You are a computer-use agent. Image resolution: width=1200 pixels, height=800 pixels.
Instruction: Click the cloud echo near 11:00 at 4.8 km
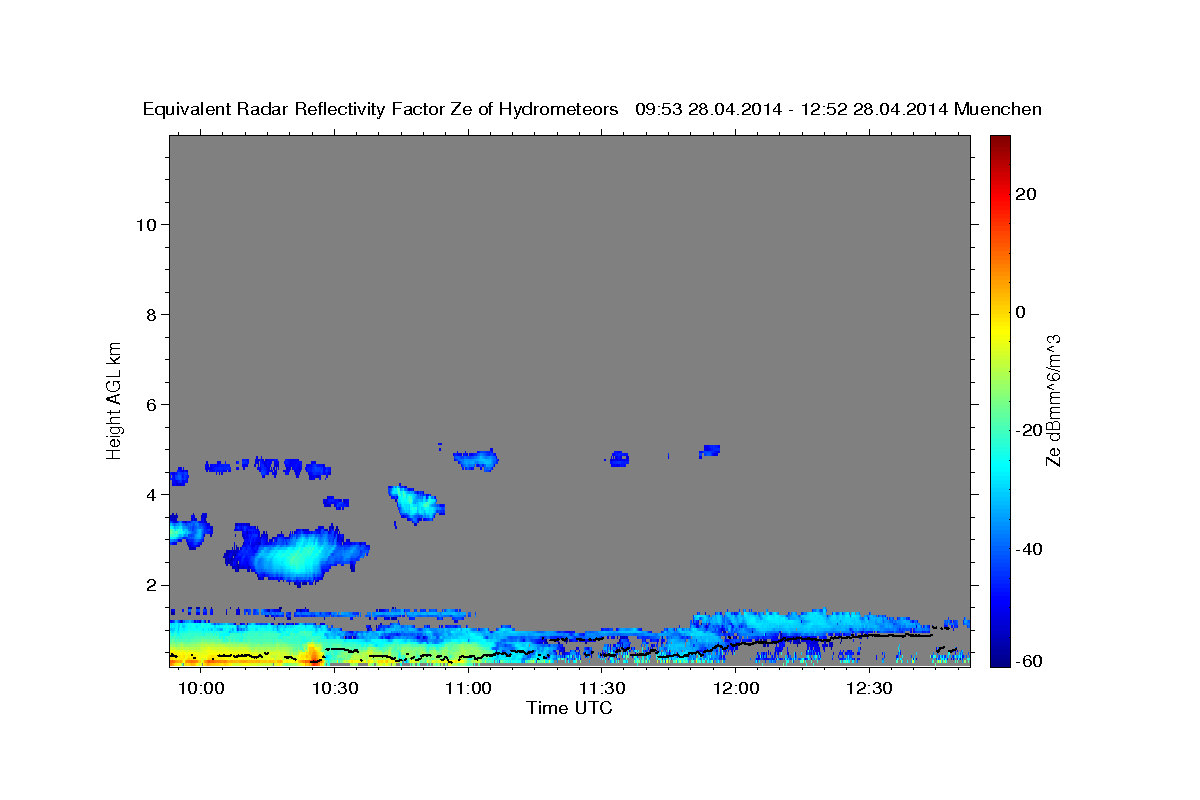[x=476, y=460]
